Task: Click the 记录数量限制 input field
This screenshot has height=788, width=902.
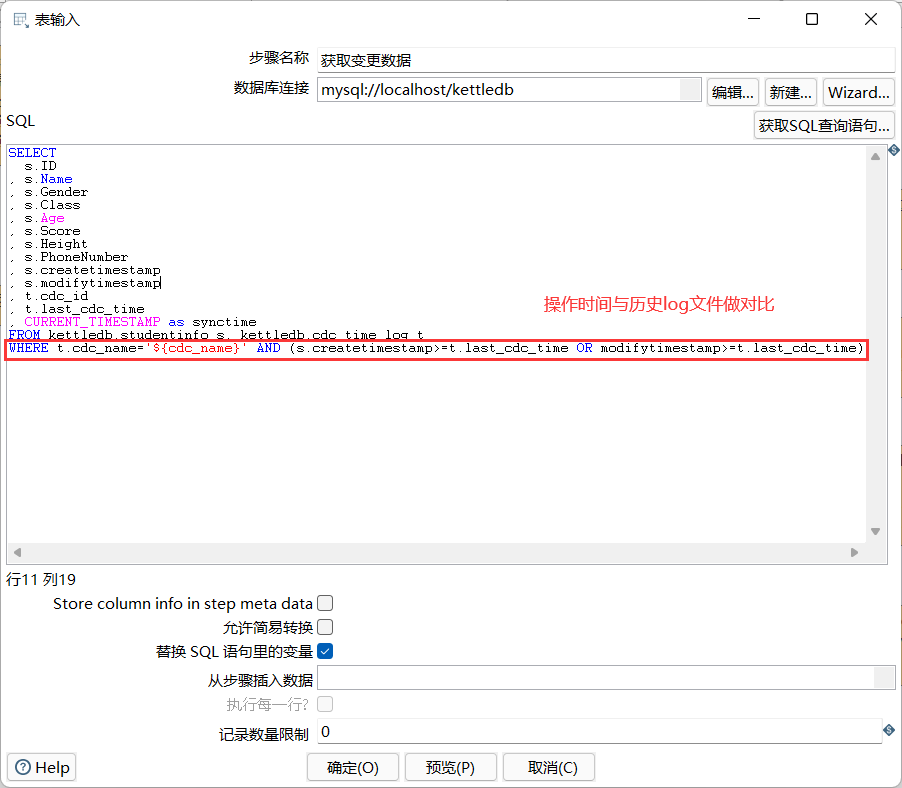Action: 599,732
